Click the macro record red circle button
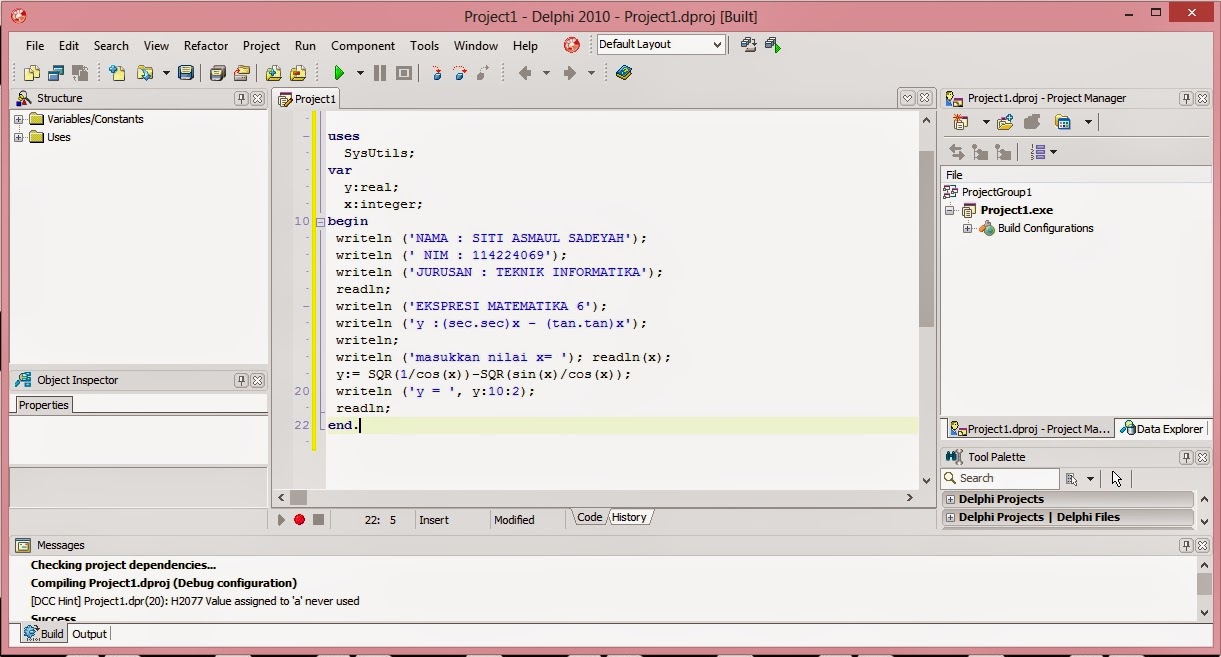This screenshot has height=657, width=1221. pos(299,520)
